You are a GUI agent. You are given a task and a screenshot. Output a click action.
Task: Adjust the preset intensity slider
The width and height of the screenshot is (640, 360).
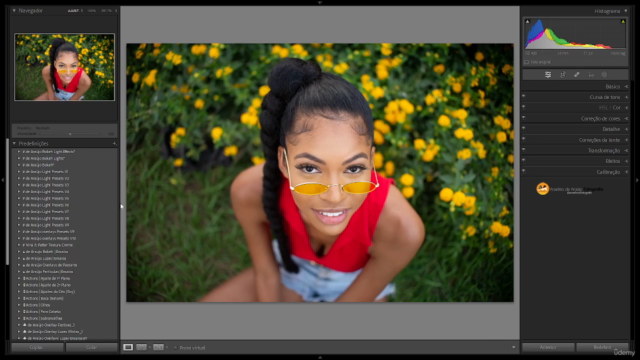coord(70,134)
